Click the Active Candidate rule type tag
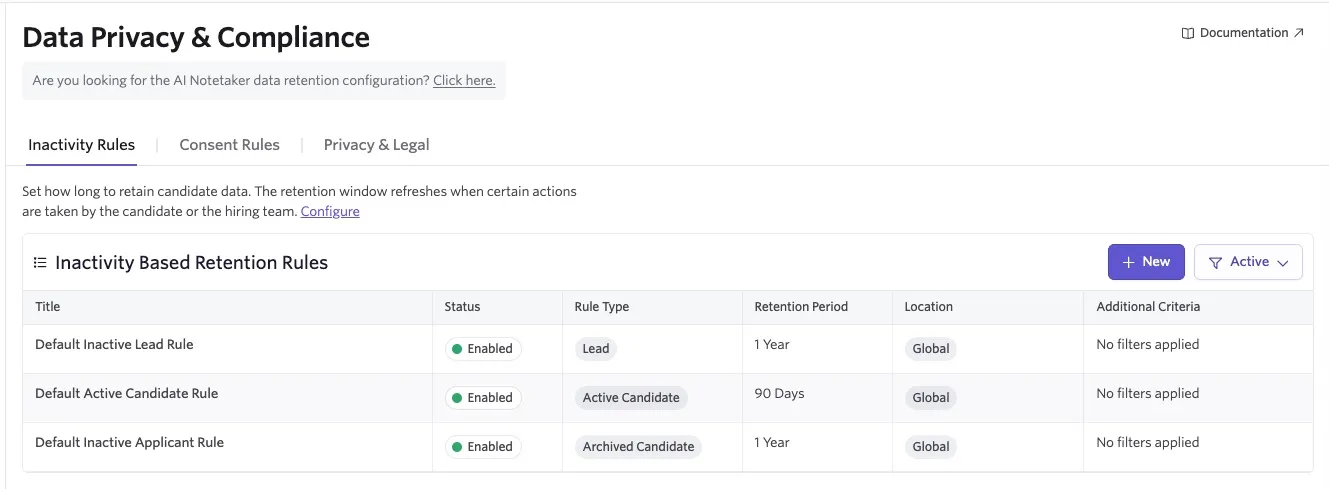 tap(631, 398)
